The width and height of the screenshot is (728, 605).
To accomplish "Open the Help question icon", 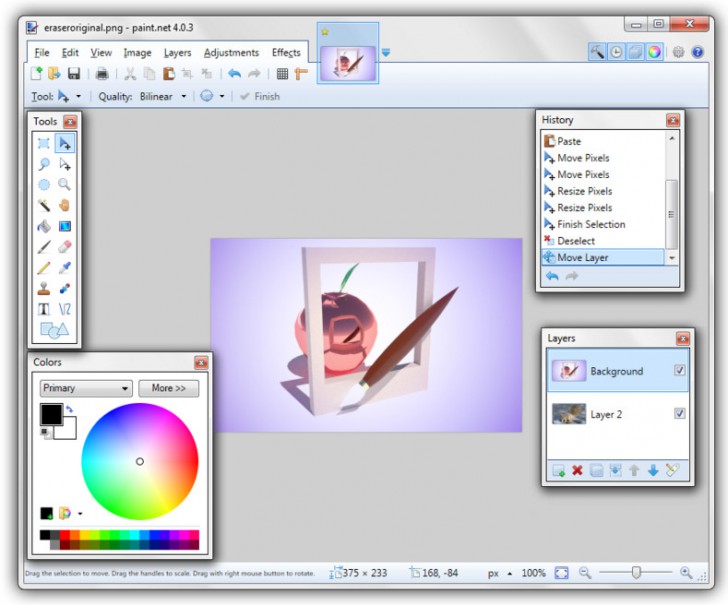I will tap(697, 52).
